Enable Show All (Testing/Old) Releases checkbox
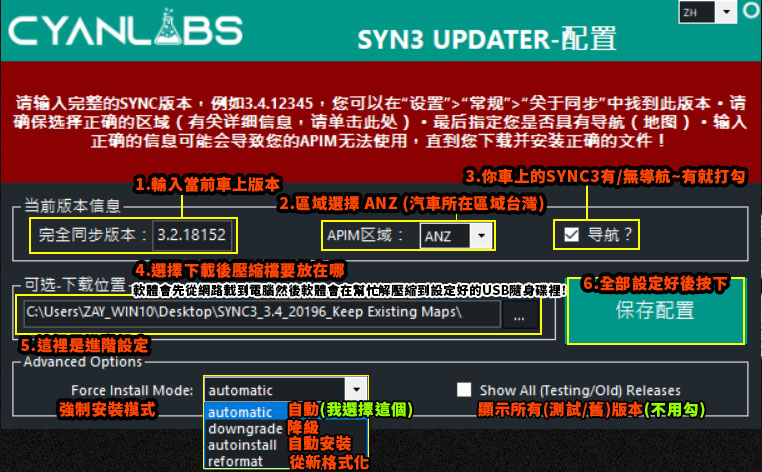This screenshot has height=472, width=762. point(464,389)
